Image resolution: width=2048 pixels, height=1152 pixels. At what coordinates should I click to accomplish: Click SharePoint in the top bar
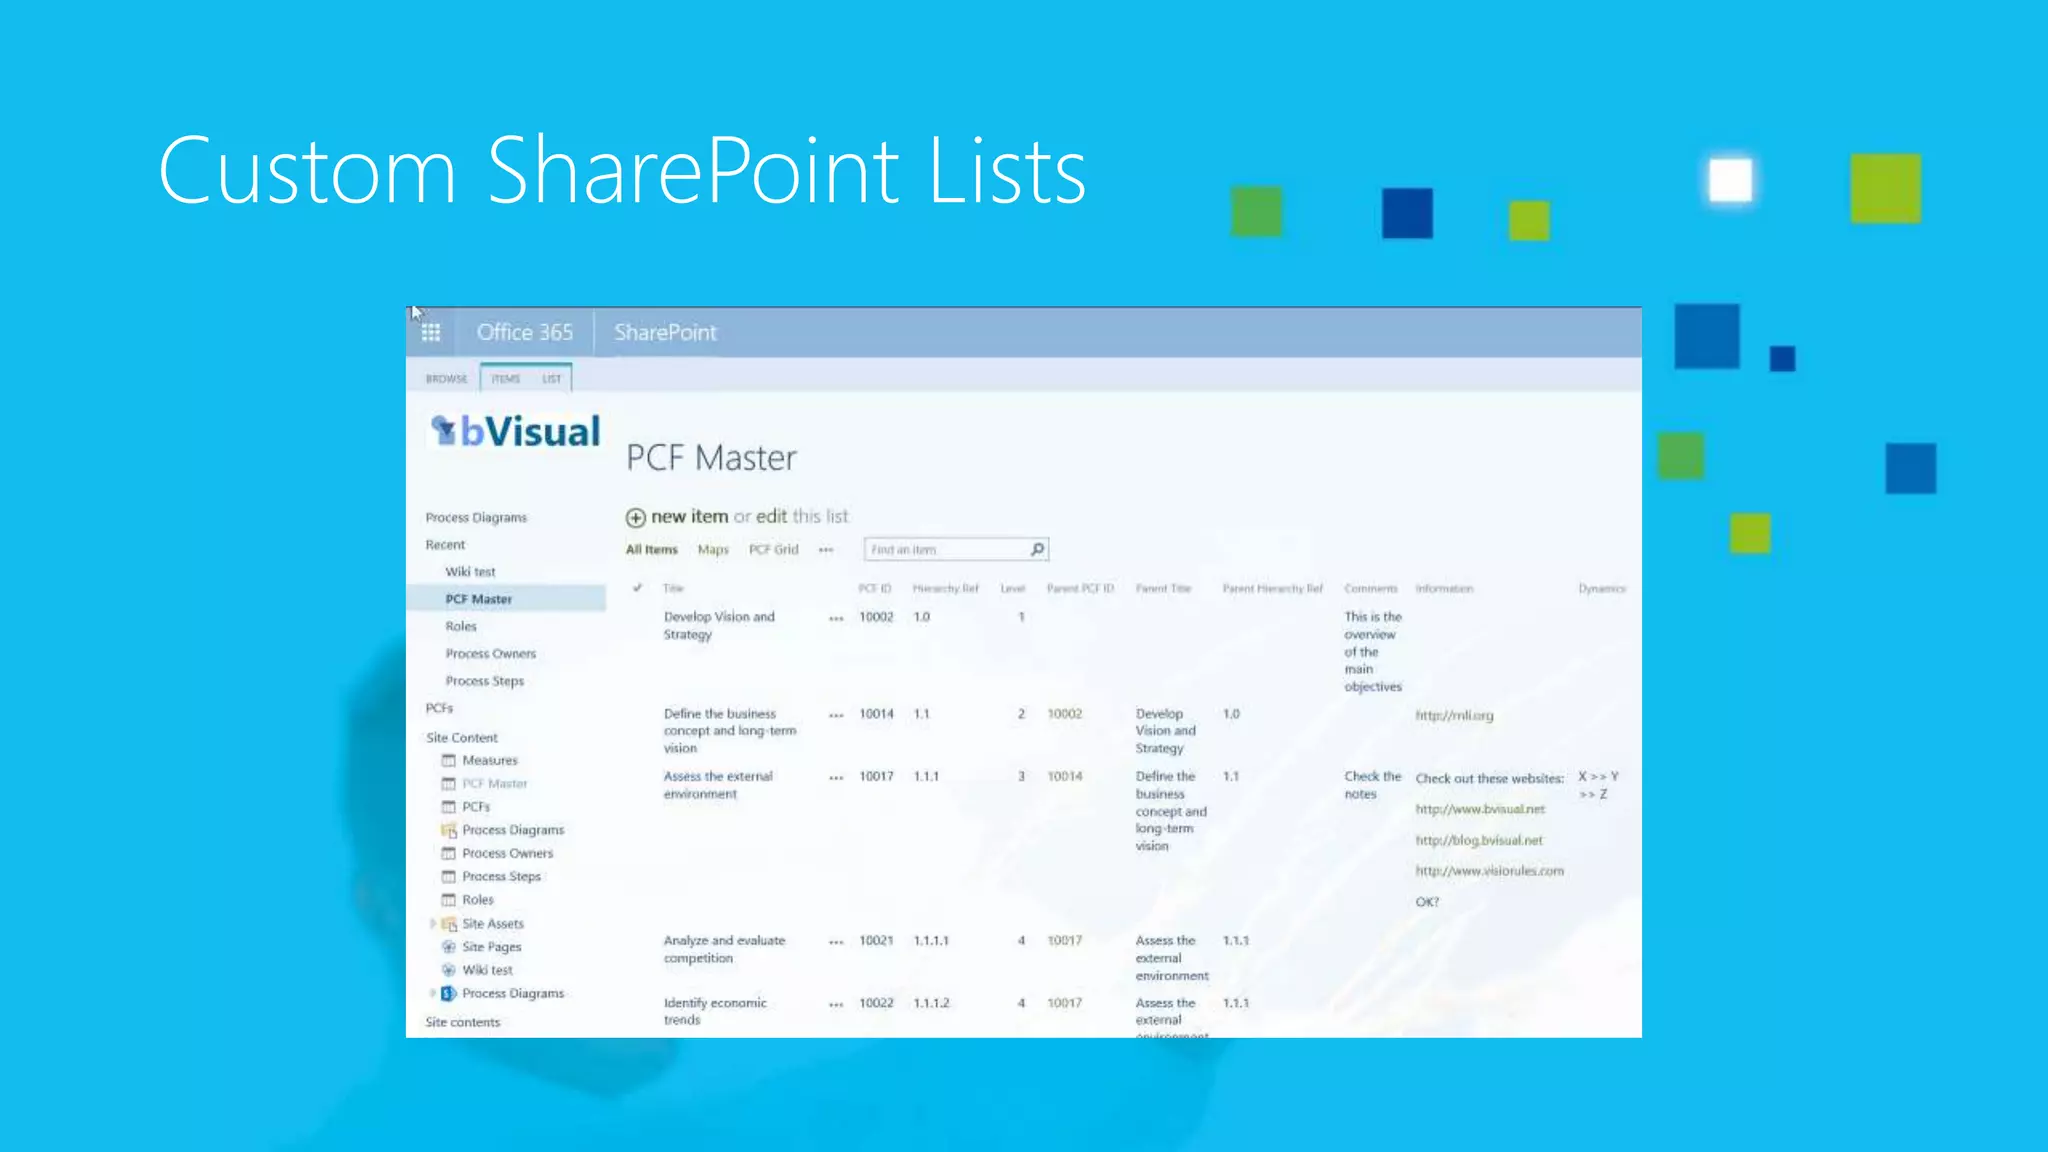click(x=665, y=332)
